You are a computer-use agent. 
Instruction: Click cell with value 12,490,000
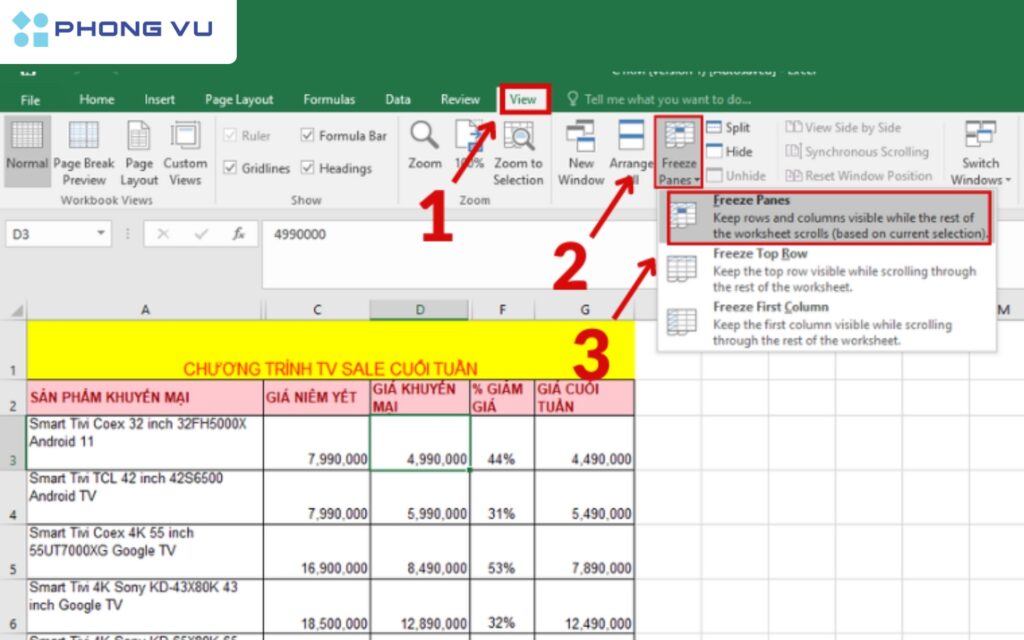(x=584, y=606)
